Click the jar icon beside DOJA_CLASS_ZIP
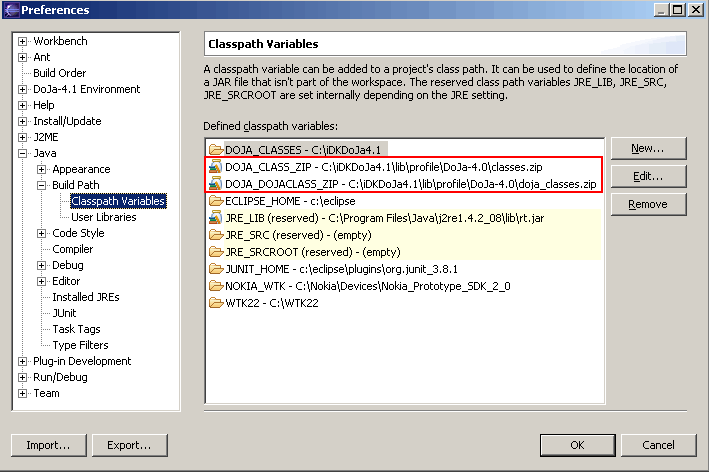709x472 pixels. [215, 167]
